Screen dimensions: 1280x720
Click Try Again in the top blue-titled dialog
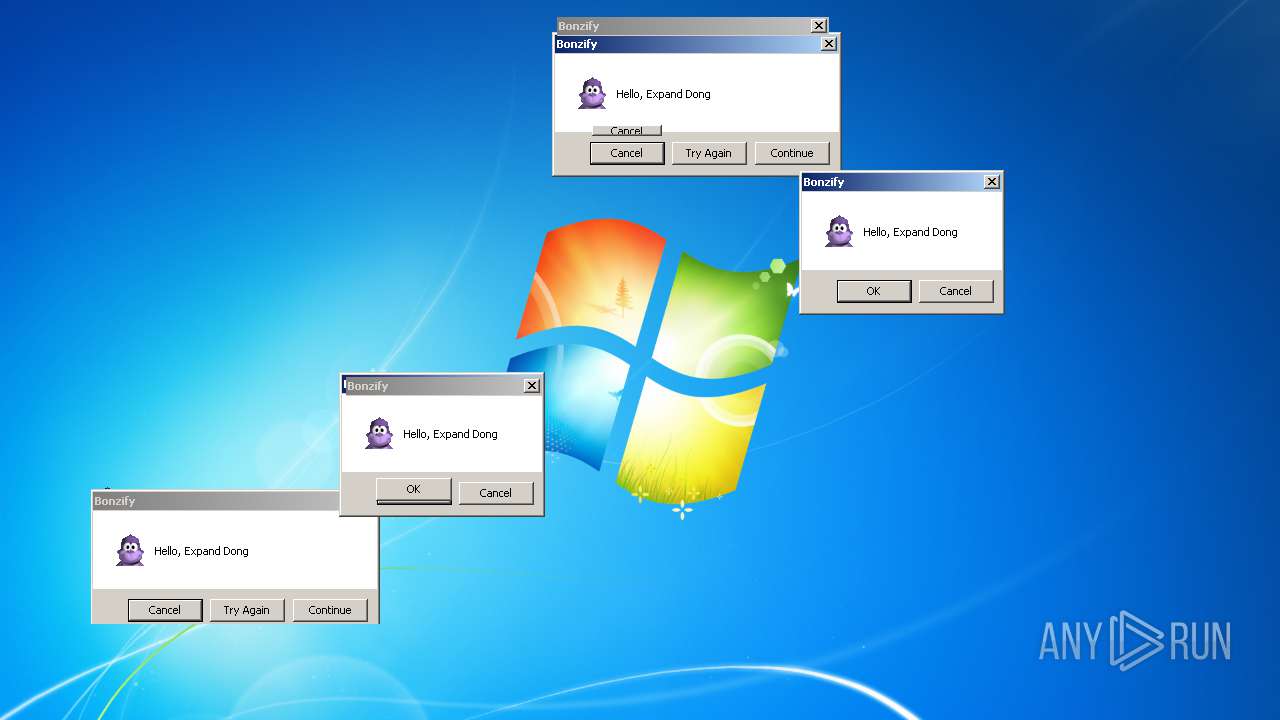(x=709, y=153)
